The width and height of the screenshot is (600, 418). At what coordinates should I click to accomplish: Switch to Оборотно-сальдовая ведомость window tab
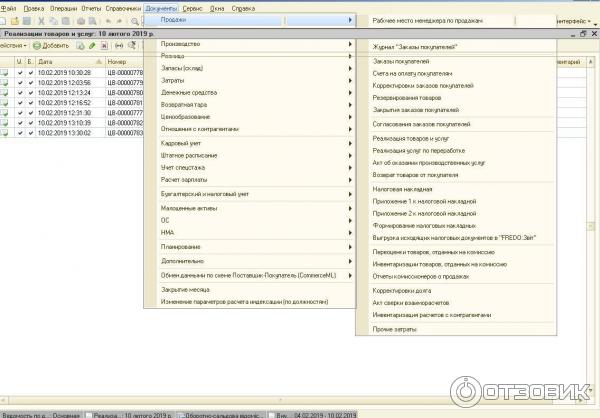coord(220,415)
